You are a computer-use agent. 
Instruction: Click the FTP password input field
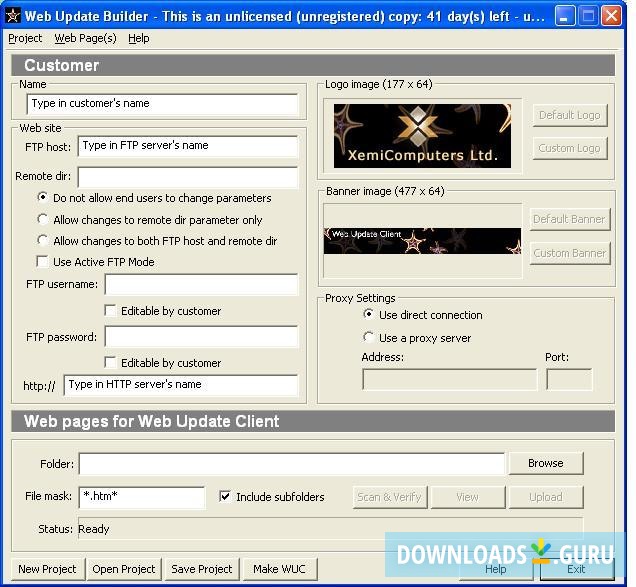202,336
